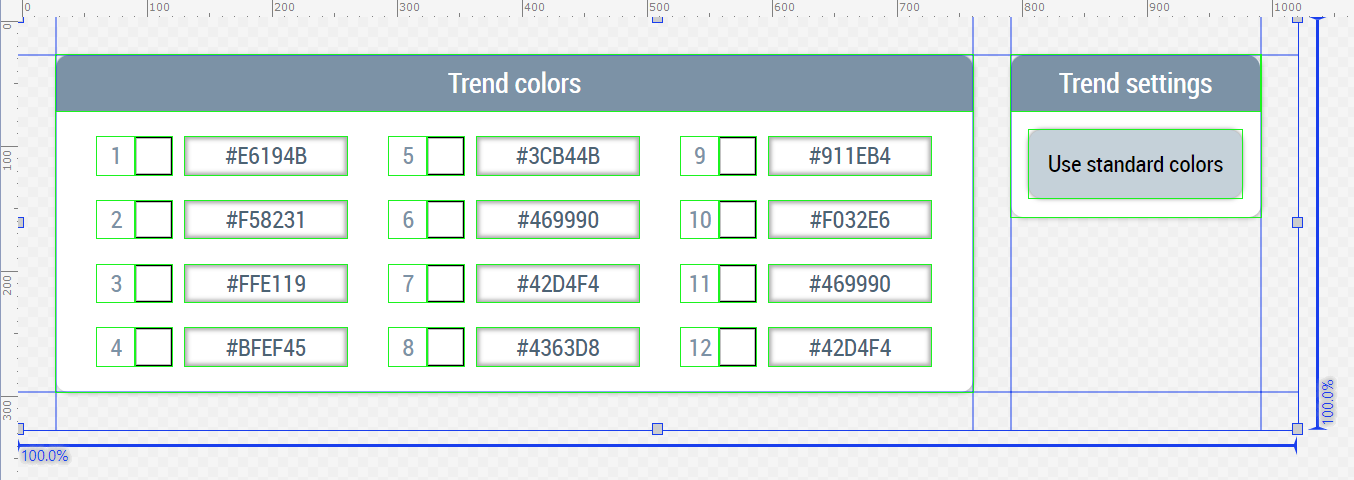Choose the color swatch for trend 10
The height and width of the screenshot is (480, 1354).
(x=738, y=220)
